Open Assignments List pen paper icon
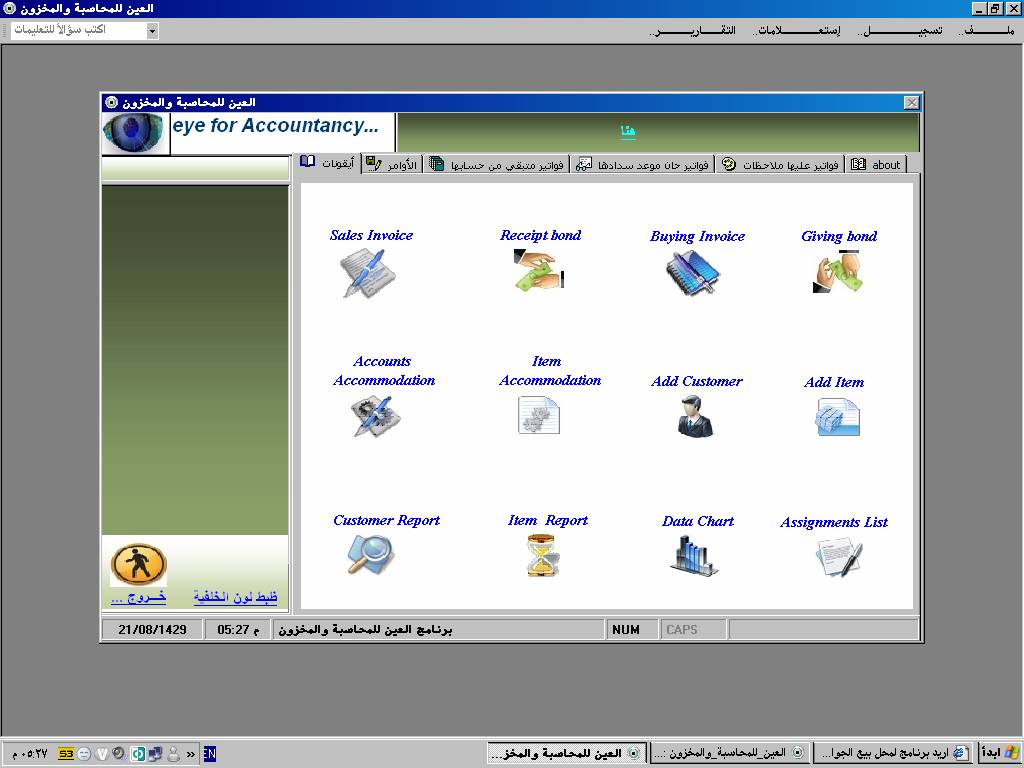Screen dimensions: 1024x768 tap(839, 557)
